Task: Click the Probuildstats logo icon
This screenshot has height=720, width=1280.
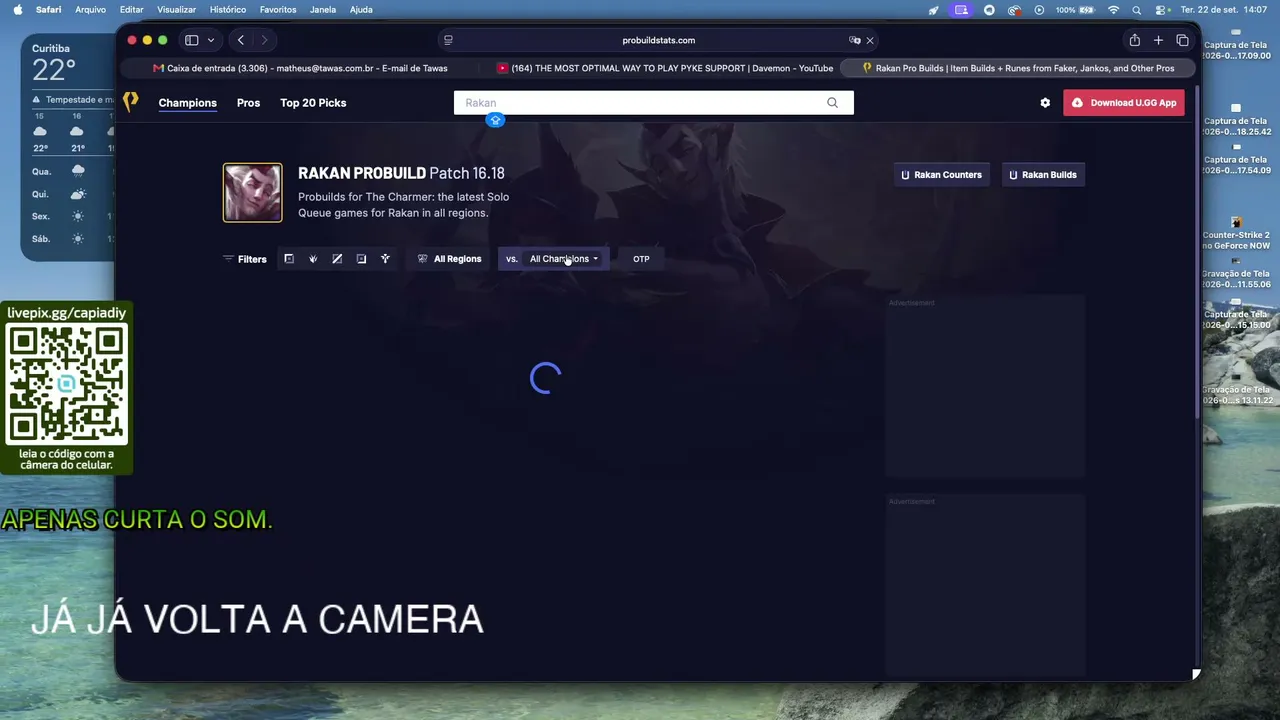Action: [130, 102]
